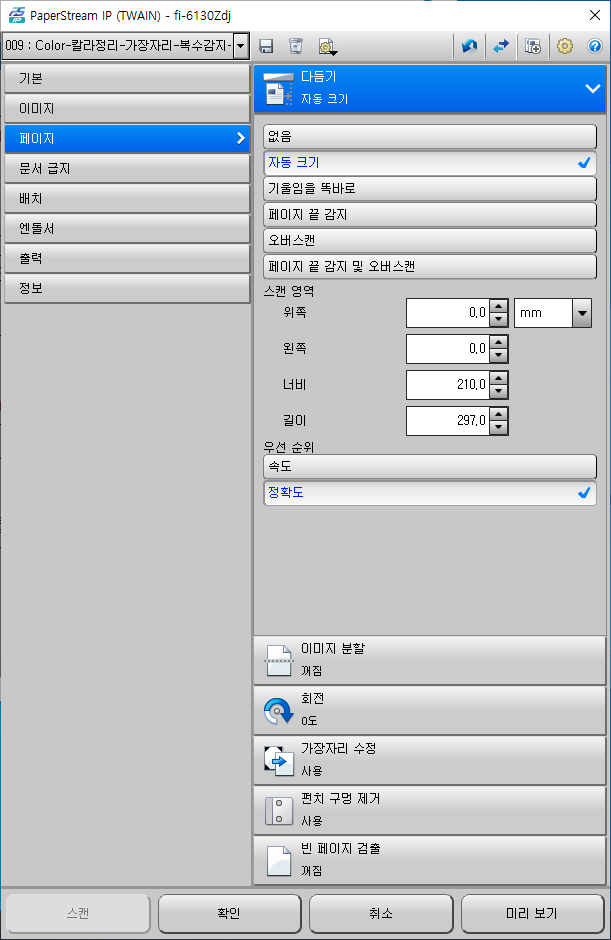Viewport: 611px width, 940px height.
Task: Select the 정확도 priority option
Action: click(430, 493)
